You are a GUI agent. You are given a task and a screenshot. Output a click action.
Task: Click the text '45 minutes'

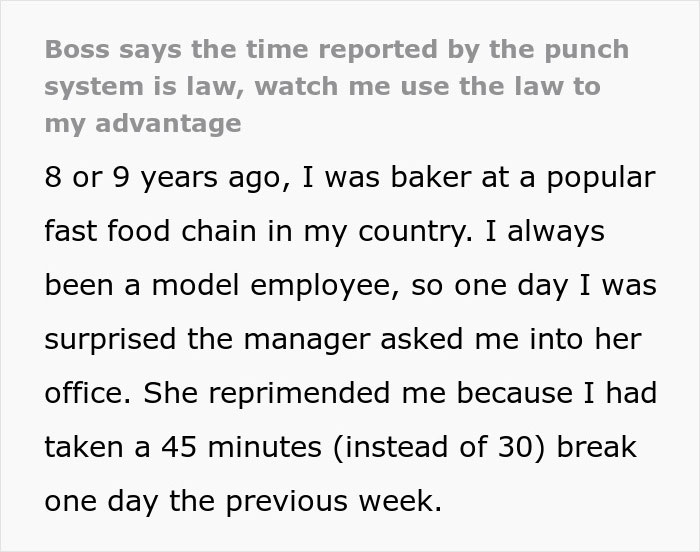[x=241, y=447]
